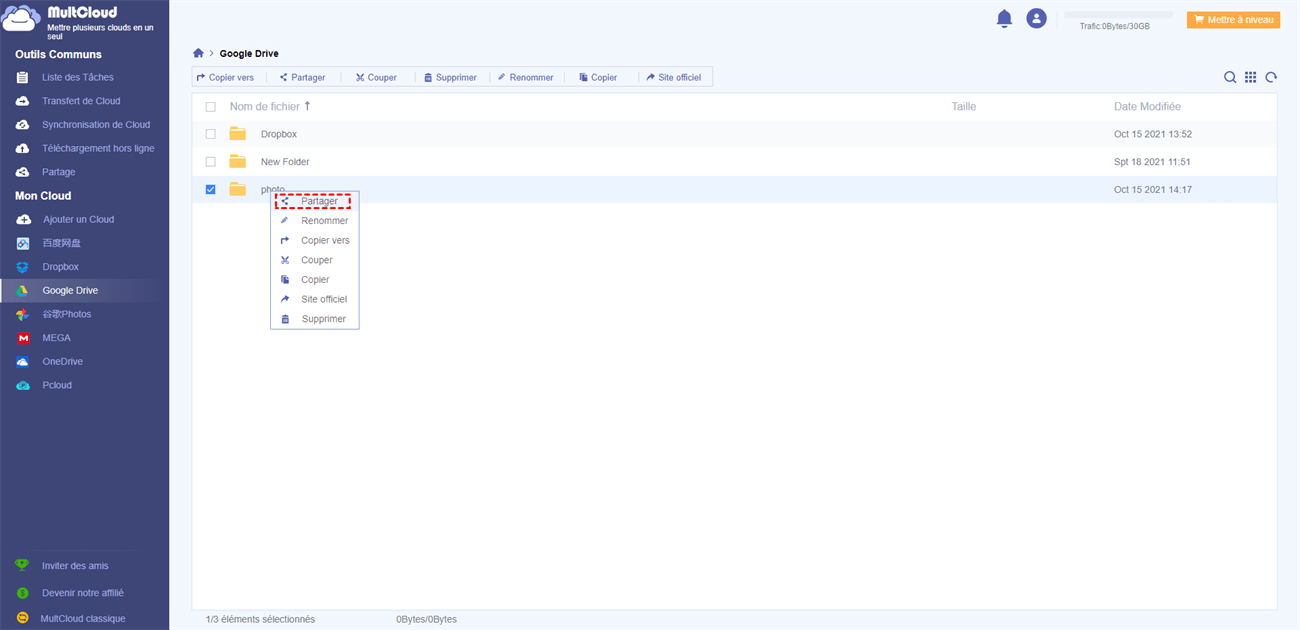Choose Copier in context menu
This screenshot has height=630, width=1300.
coord(314,280)
